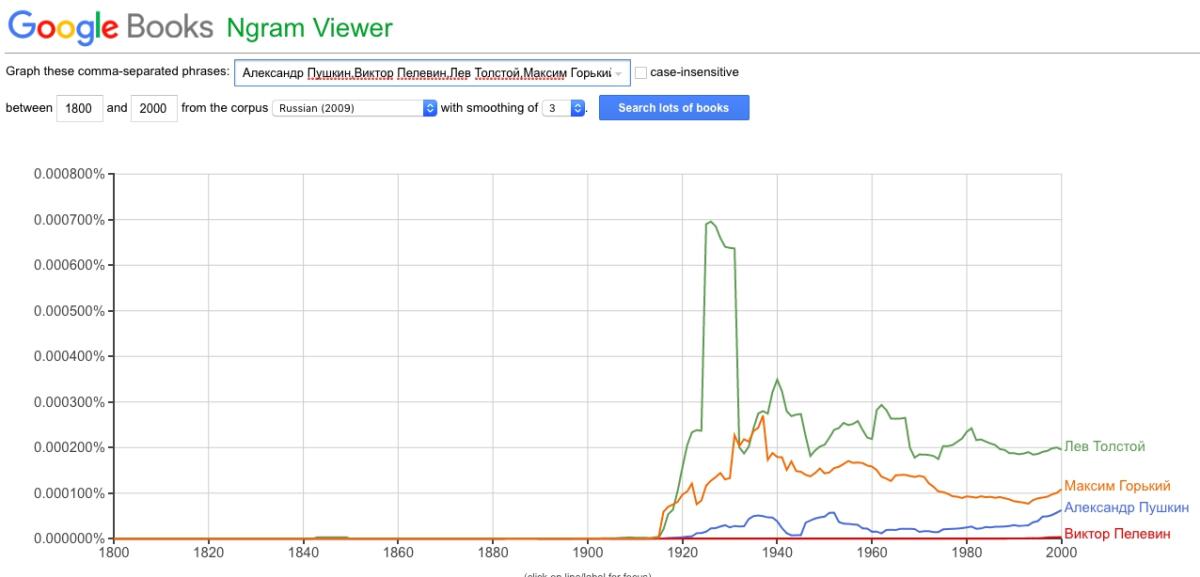
Task: Click the orange line's highest peak
Action: click(763, 416)
